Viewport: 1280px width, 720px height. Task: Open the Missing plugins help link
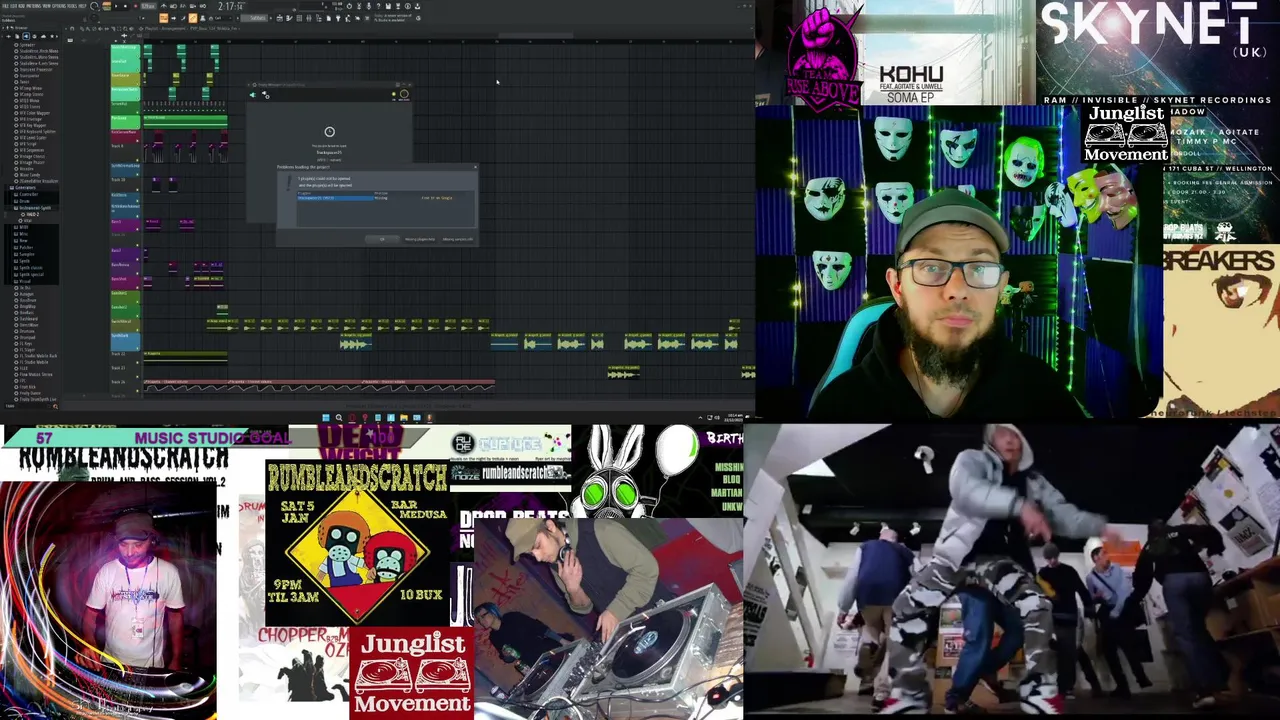(420, 239)
